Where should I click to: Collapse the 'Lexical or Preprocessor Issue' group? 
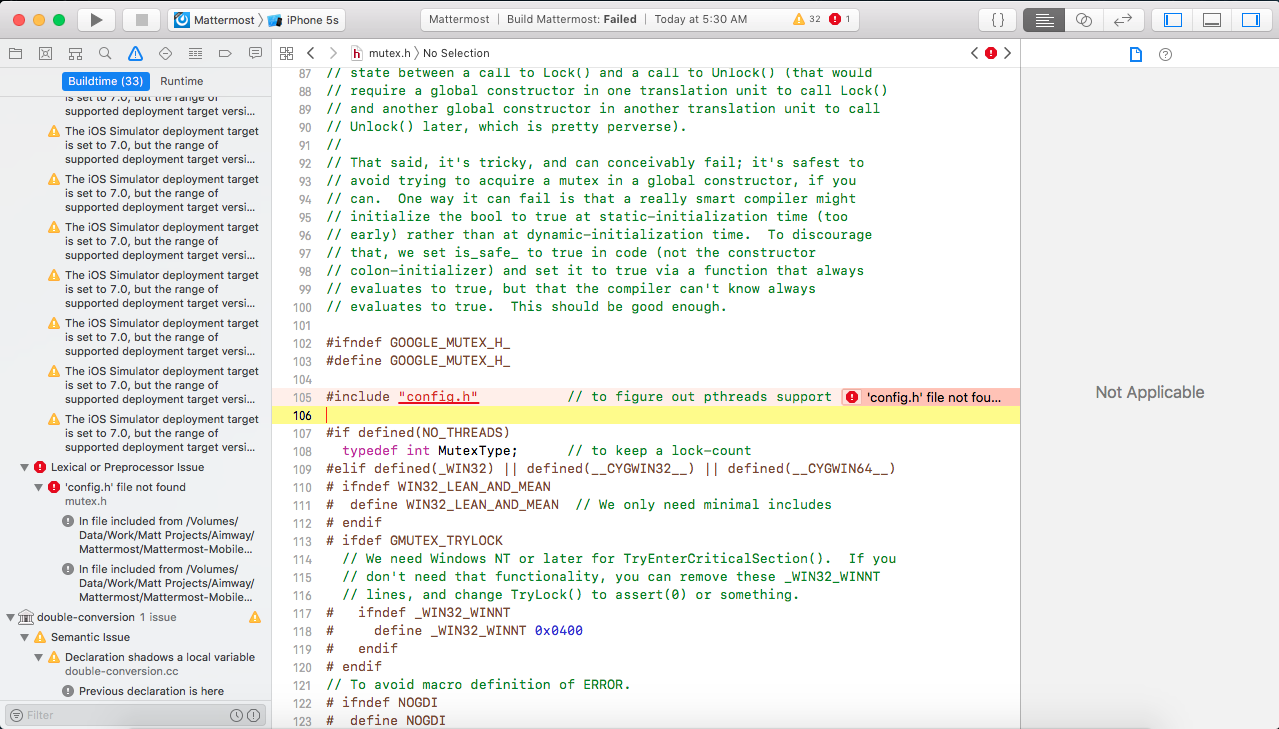(x=24, y=467)
